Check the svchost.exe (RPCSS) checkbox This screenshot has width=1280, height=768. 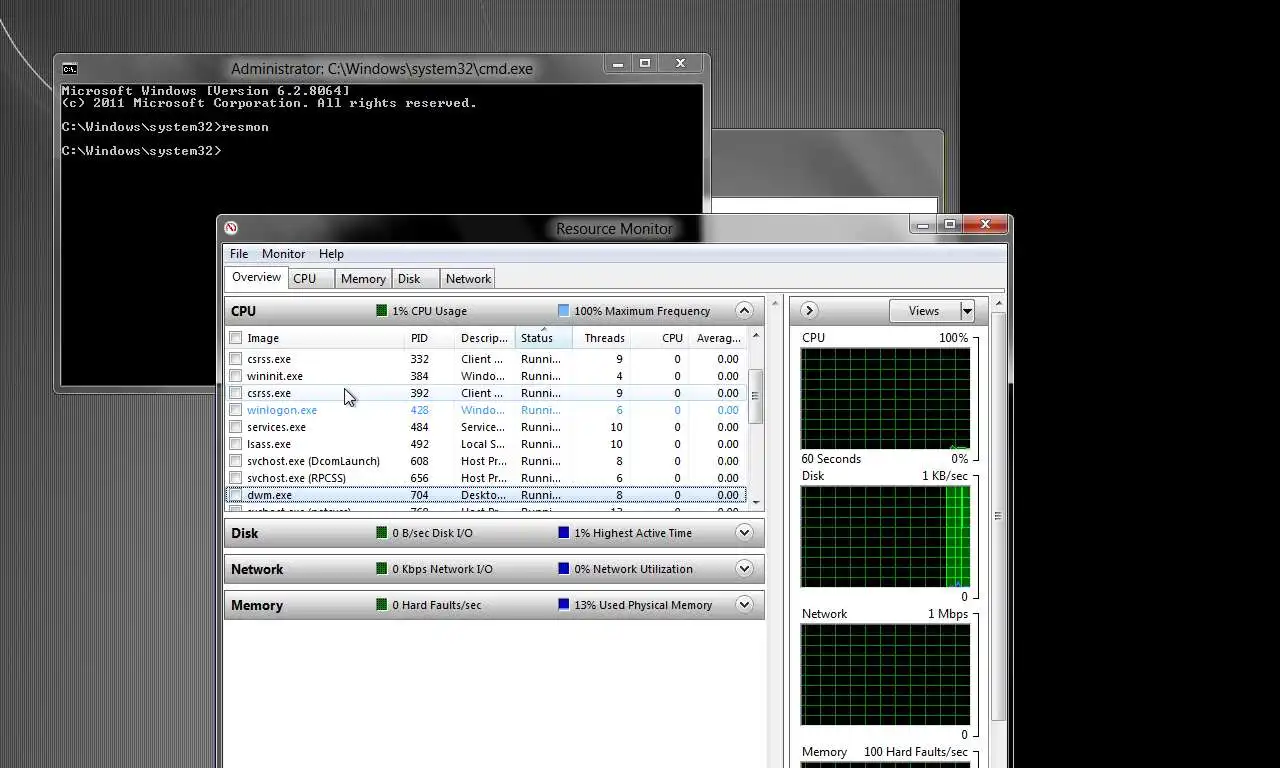tap(235, 478)
